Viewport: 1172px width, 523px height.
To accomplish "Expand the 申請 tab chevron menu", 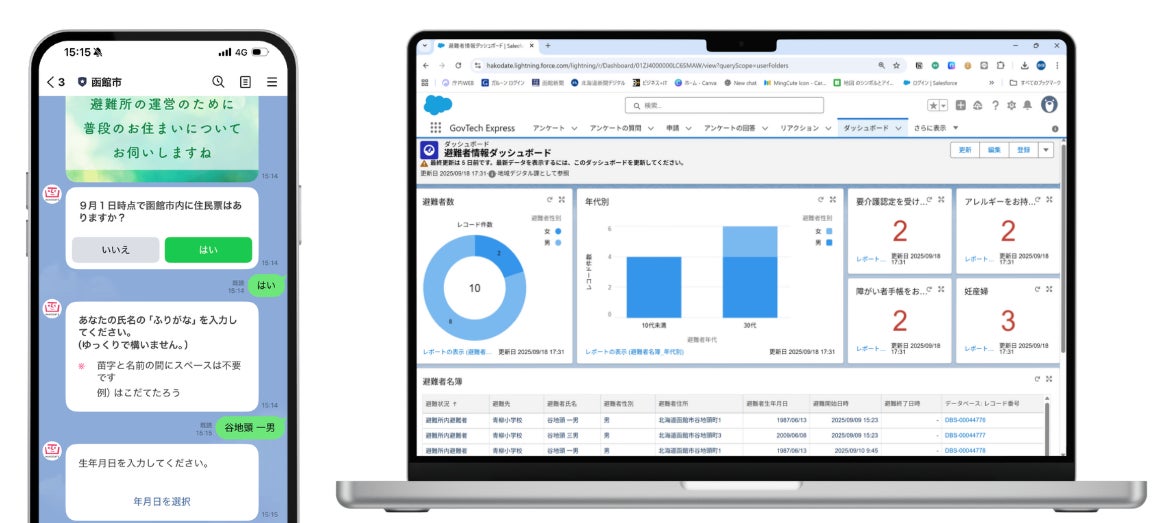I will click(688, 129).
